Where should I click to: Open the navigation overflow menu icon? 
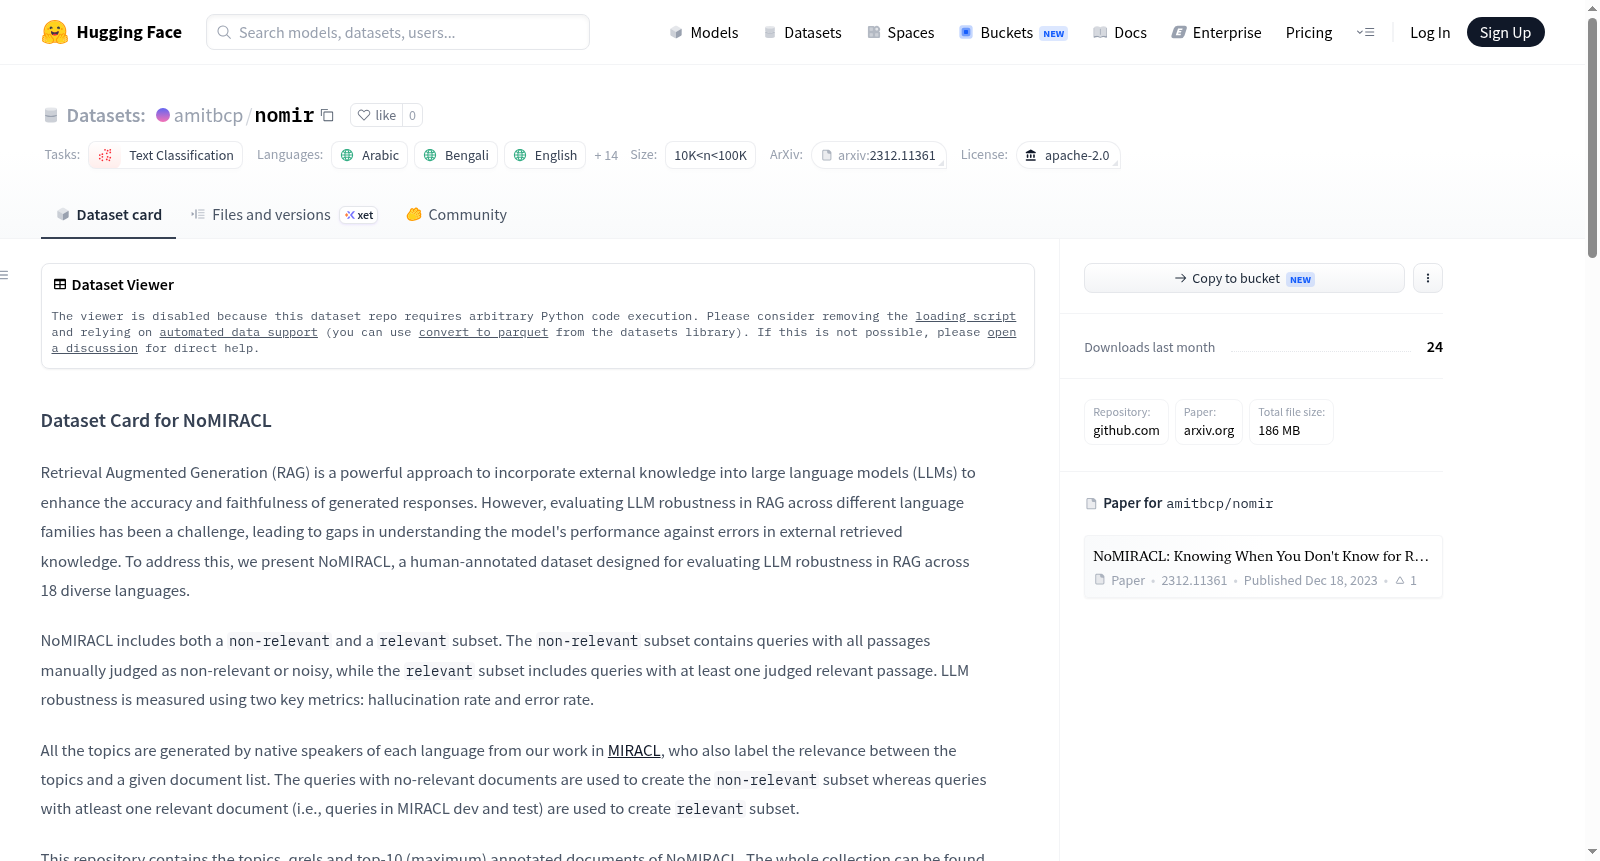[x=1365, y=32]
